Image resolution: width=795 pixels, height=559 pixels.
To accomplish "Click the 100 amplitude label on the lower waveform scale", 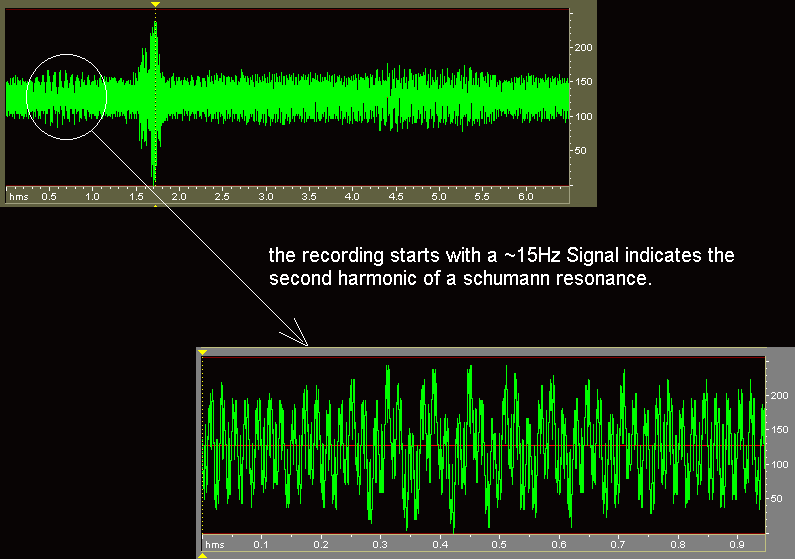I will pos(778,464).
